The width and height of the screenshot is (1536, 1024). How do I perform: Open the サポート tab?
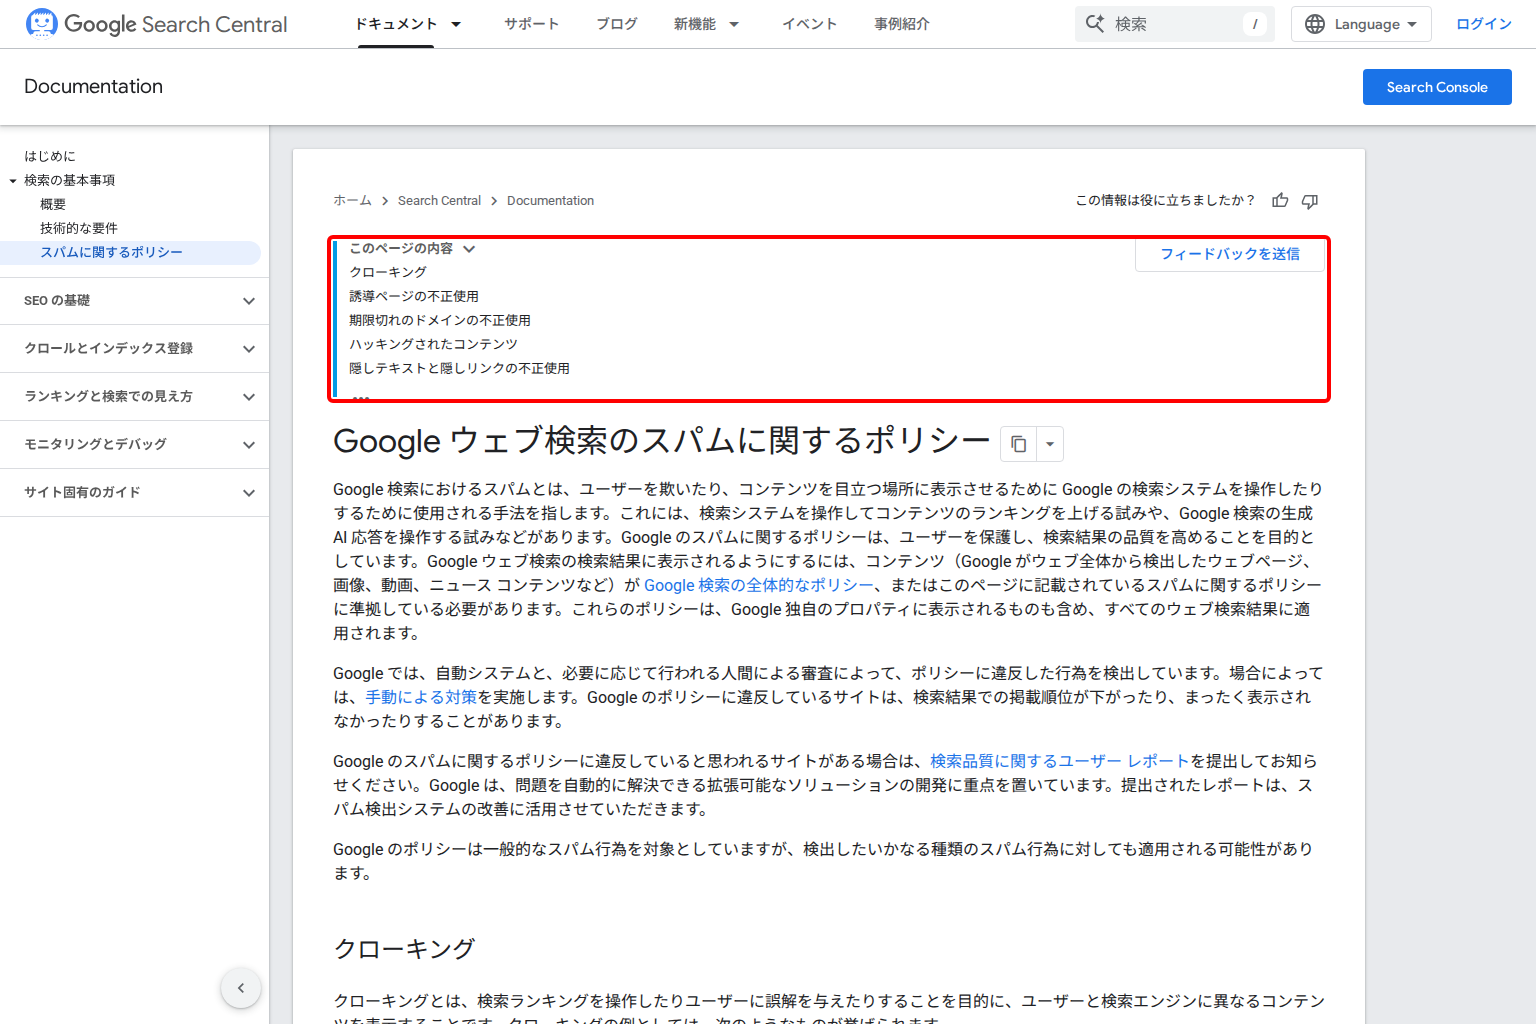(x=531, y=24)
